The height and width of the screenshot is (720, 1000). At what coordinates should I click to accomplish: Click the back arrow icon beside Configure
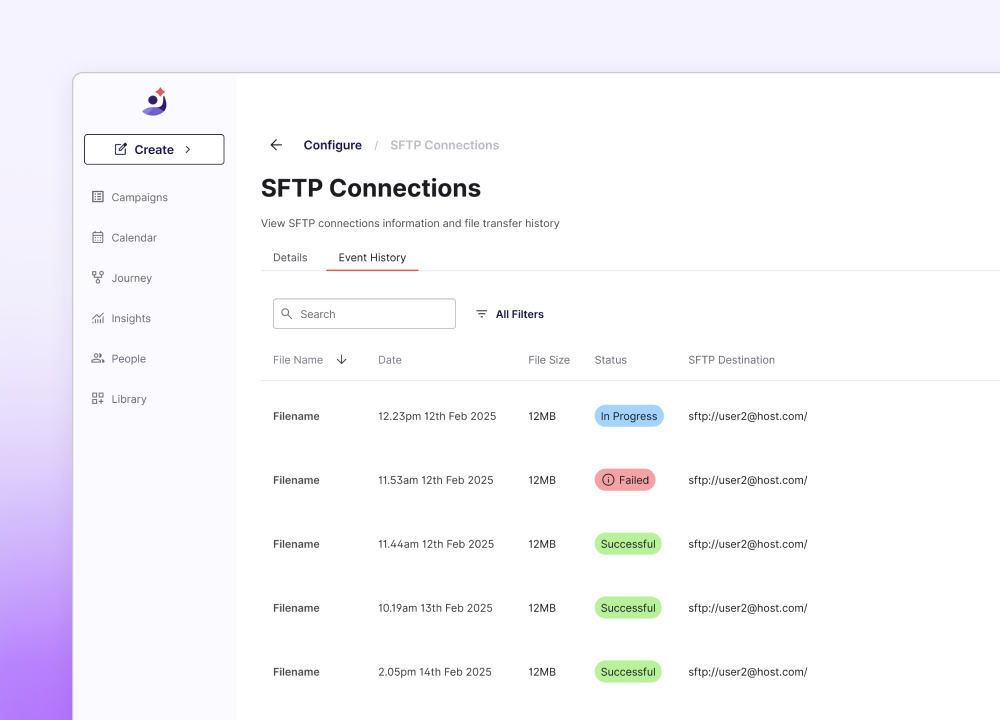[276, 145]
